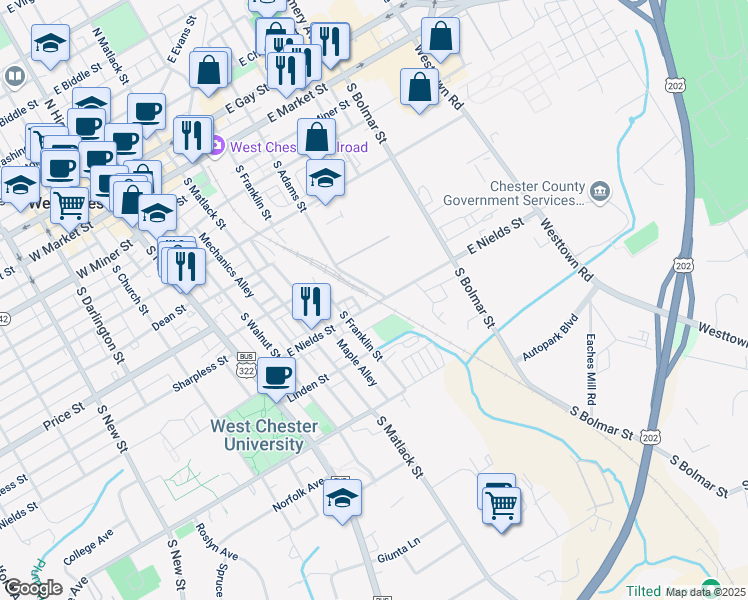Select the Sharpless St label
The image size is (748, 600).
pyautogui.click(x=200, y=373)
